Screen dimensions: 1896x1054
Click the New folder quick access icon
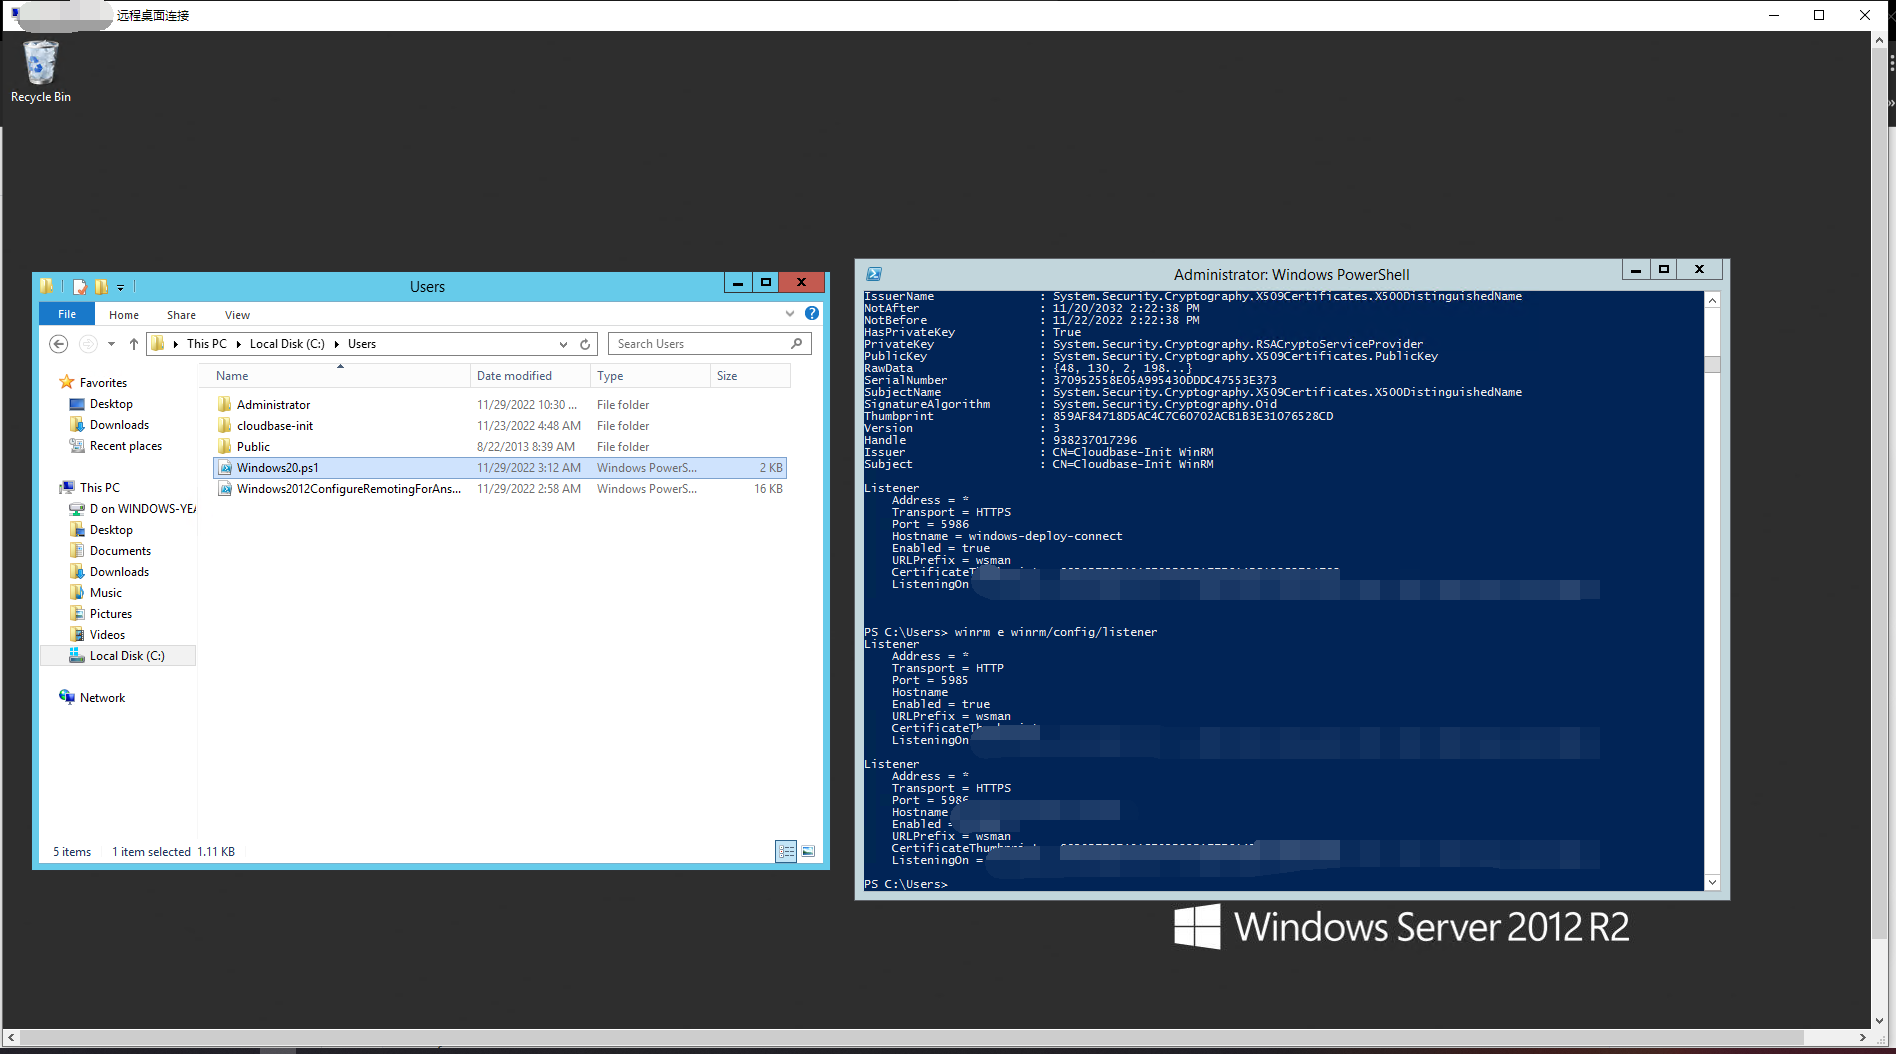(101, 287)
